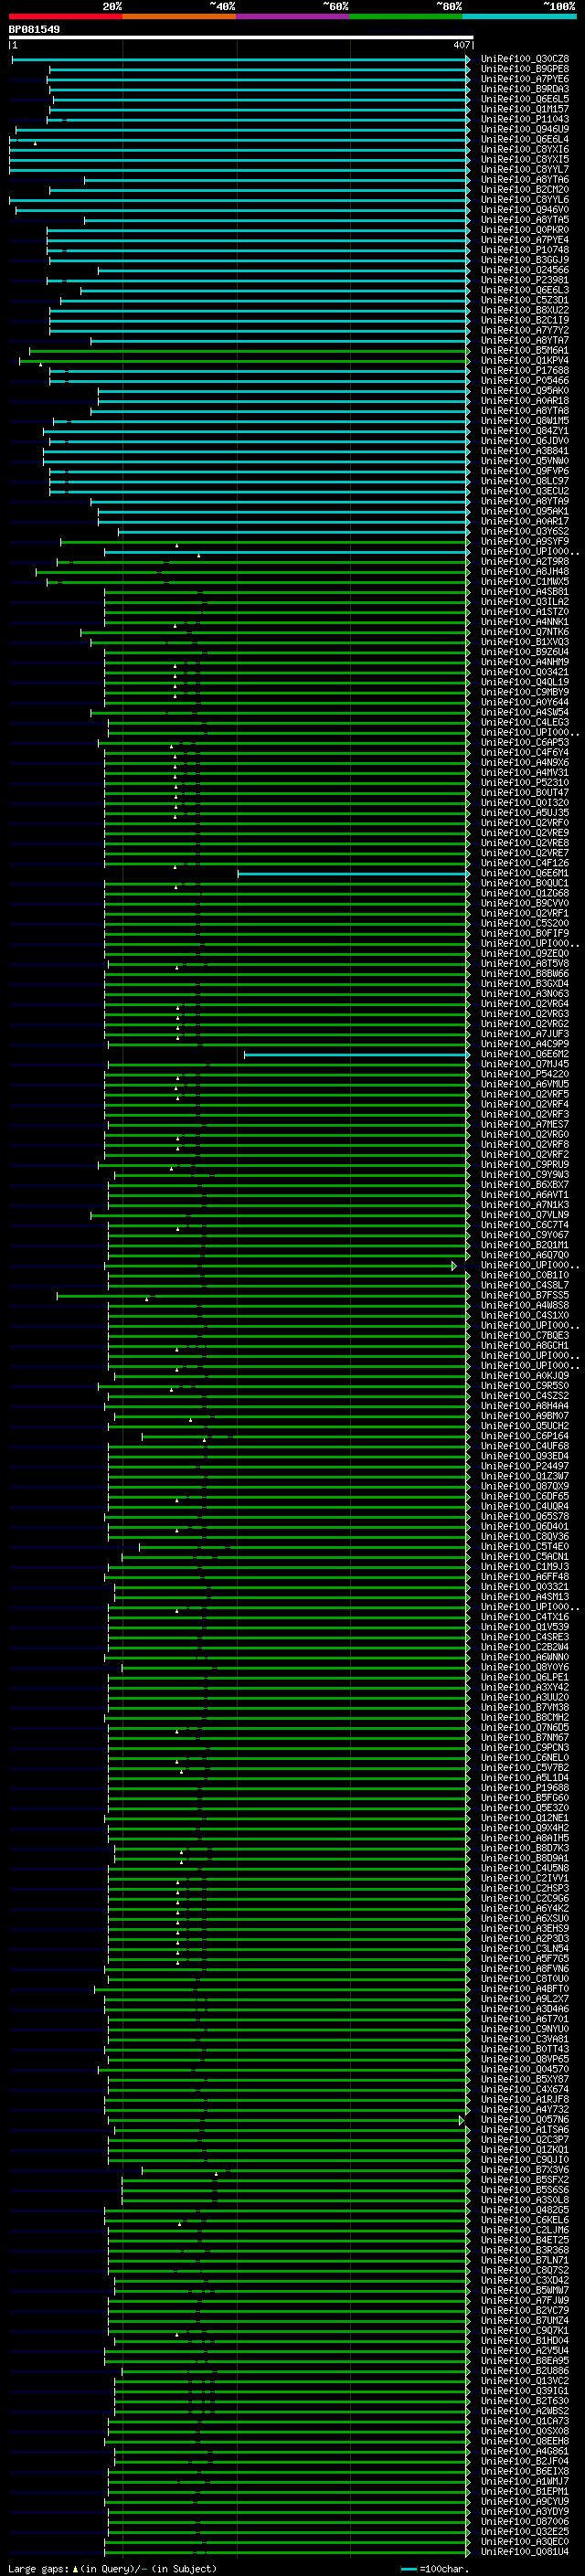Select hit label UniRef100_Q03321
The width and height of the screenshot is (585, 2576).
[525, 1587]
